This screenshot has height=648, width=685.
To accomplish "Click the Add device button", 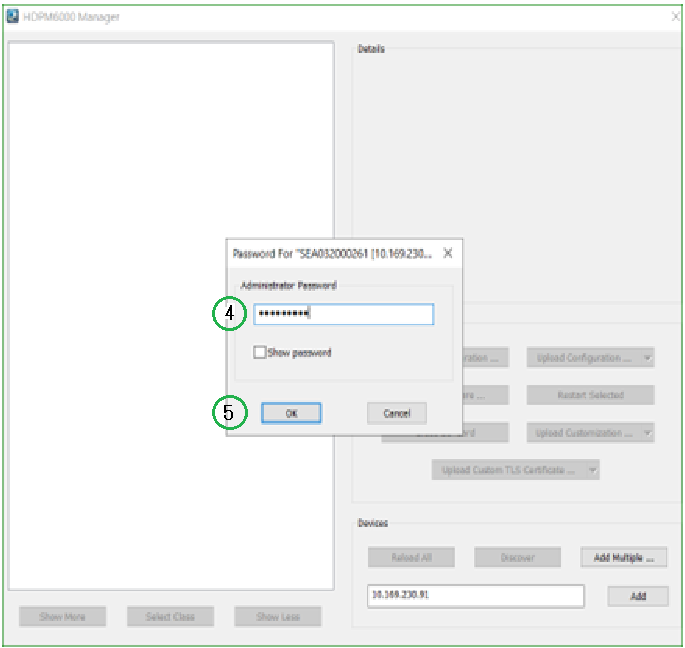I will click(x=638, y=596).
